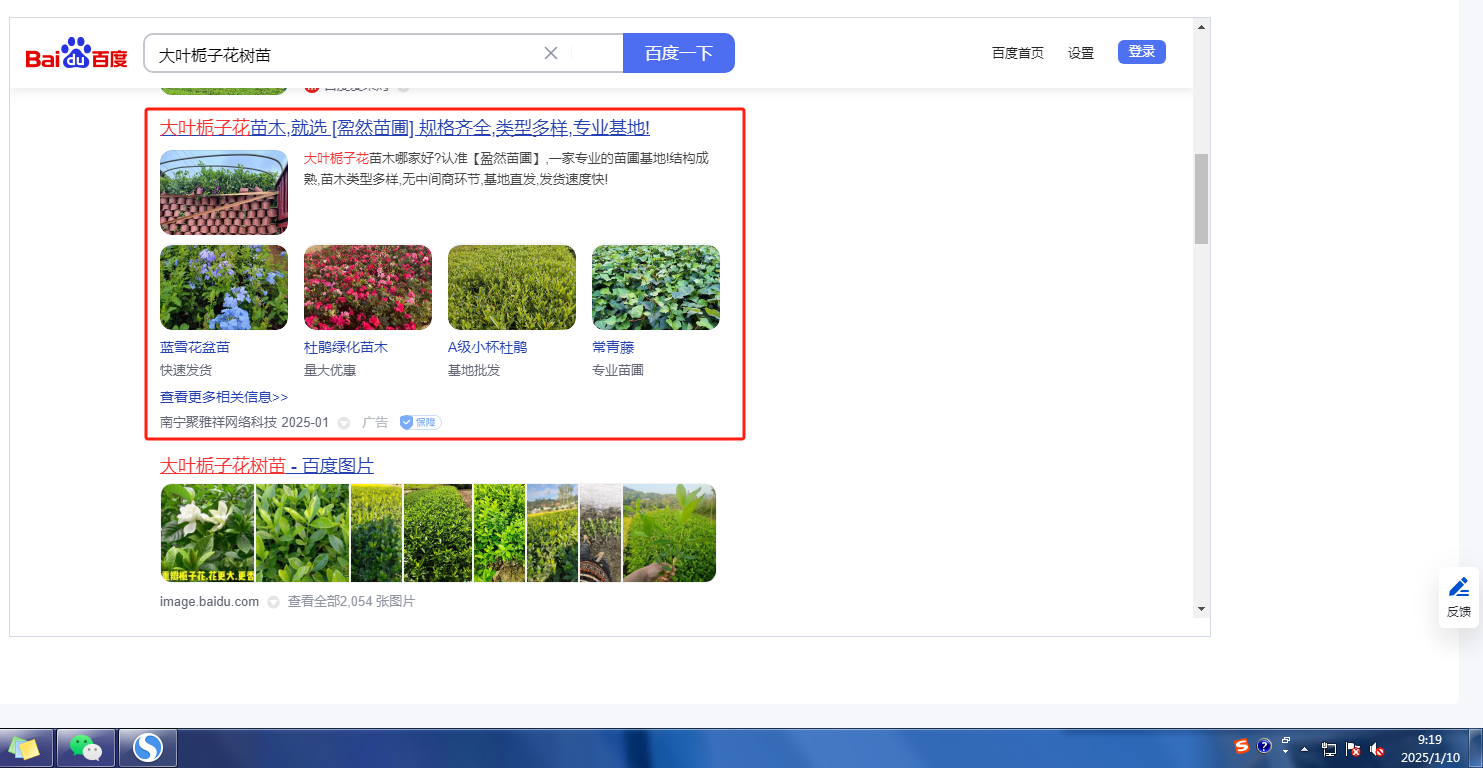Open WeChat from the taskbar
The height and width of the screenshot is (768, 1483).
coord(87,747)
